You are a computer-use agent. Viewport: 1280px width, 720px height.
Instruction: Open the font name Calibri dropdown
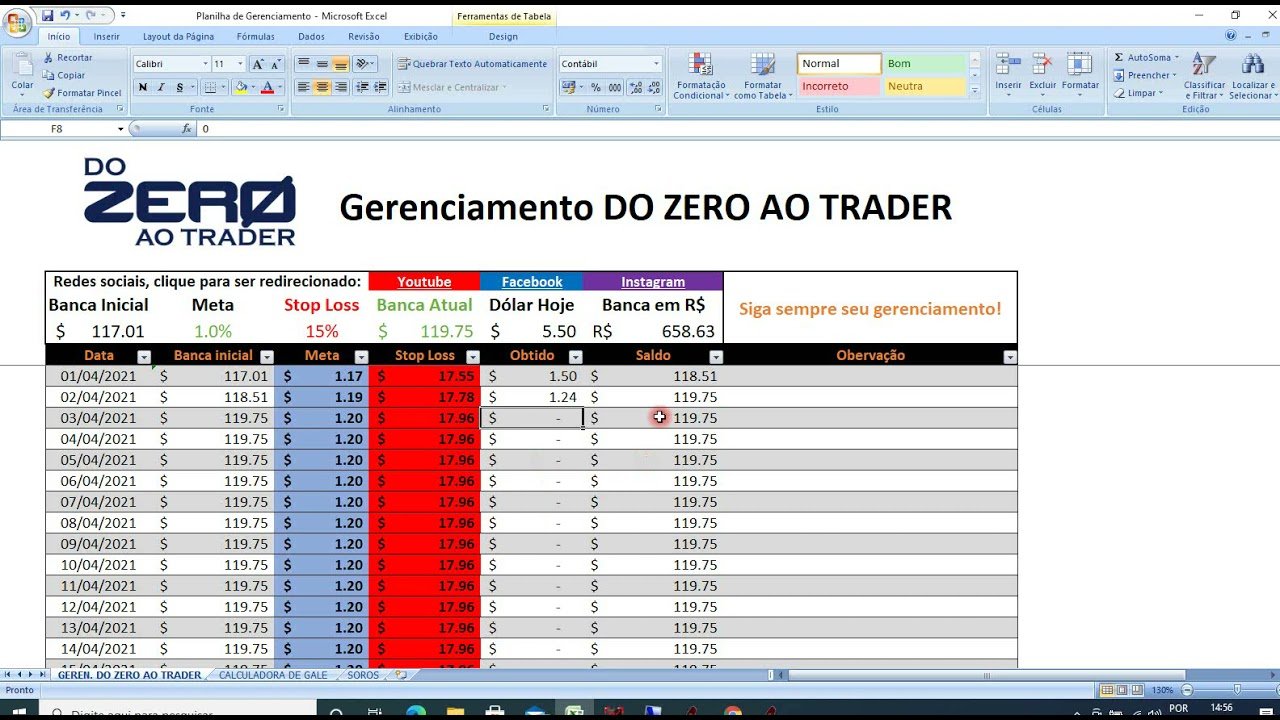(x=204, y=64)
